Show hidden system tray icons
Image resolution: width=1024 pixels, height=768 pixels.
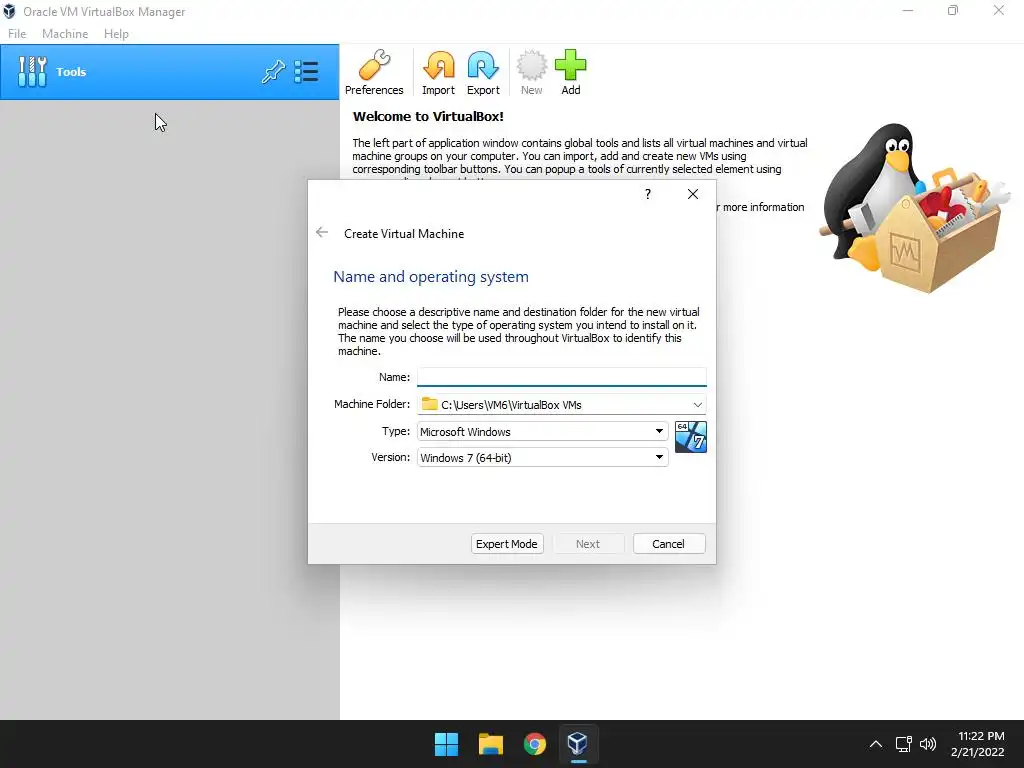[x=876, y=744]
